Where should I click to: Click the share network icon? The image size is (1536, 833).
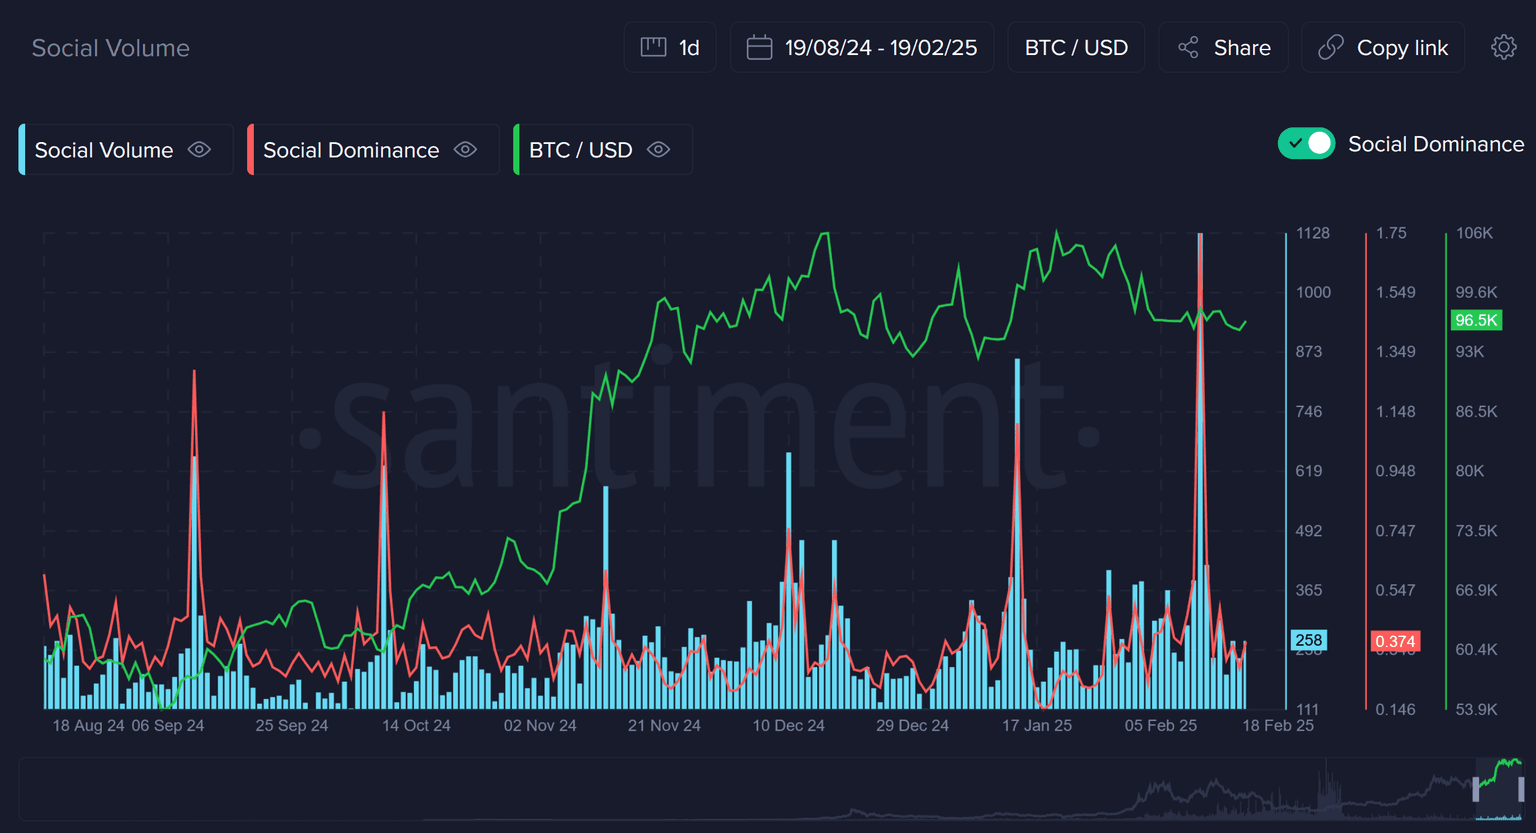[x=1188, y=47]
